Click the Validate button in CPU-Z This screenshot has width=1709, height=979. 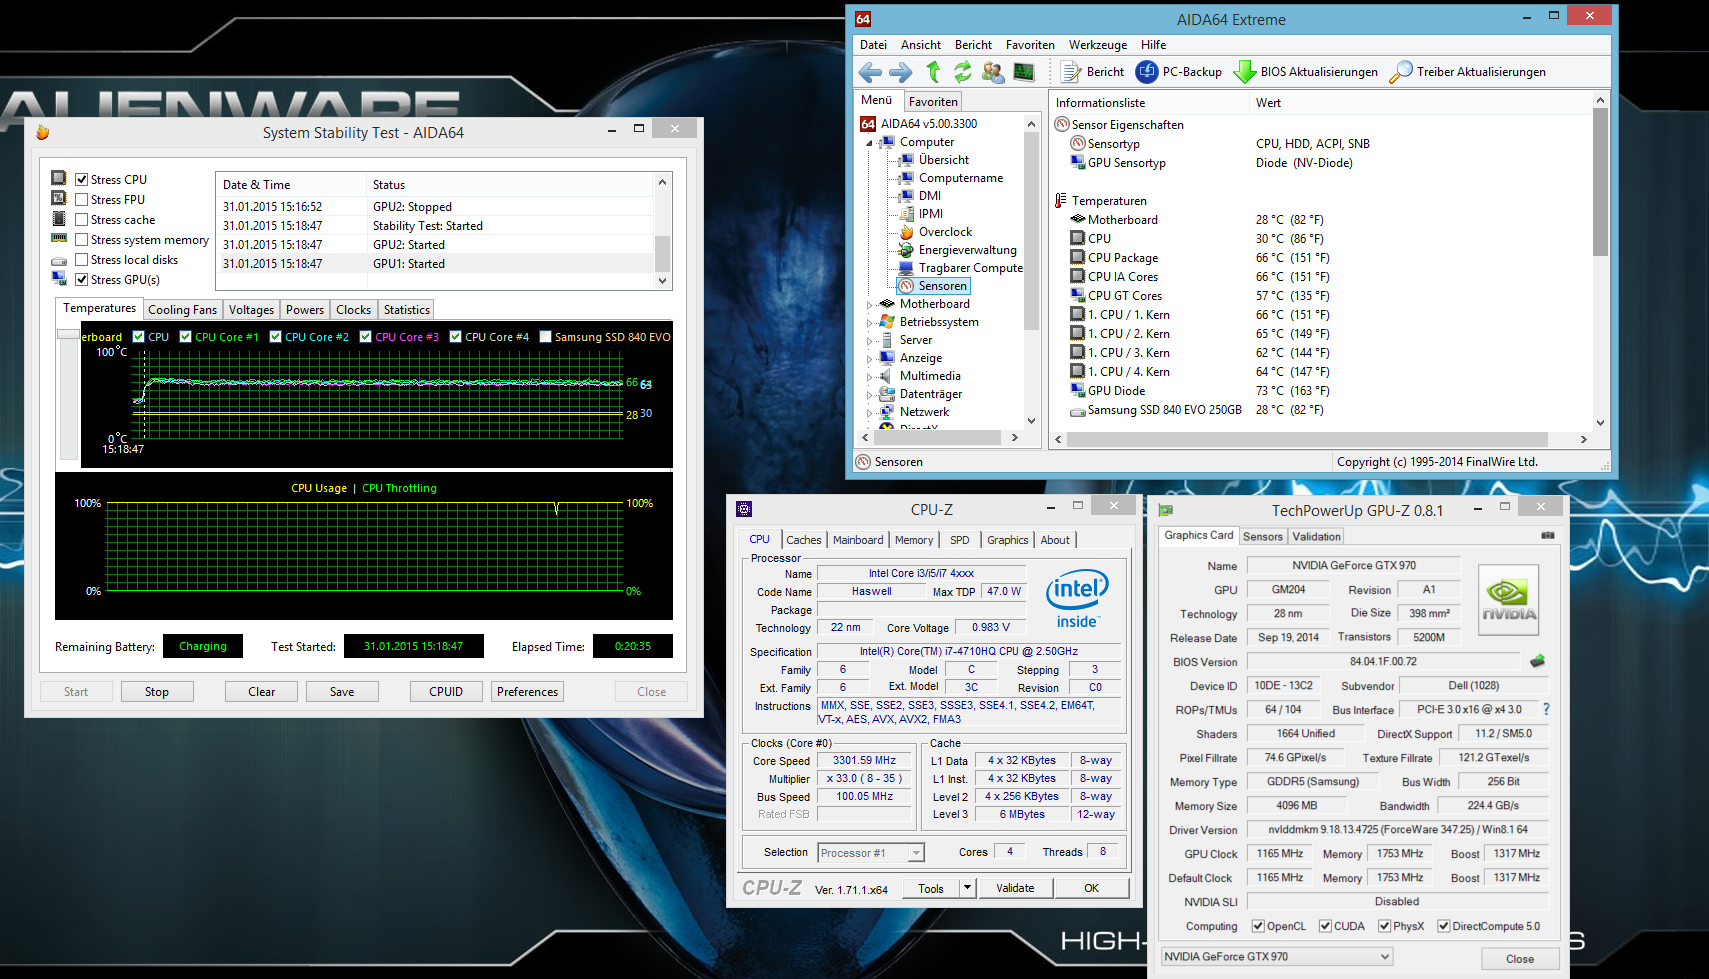click(1015, 888)
